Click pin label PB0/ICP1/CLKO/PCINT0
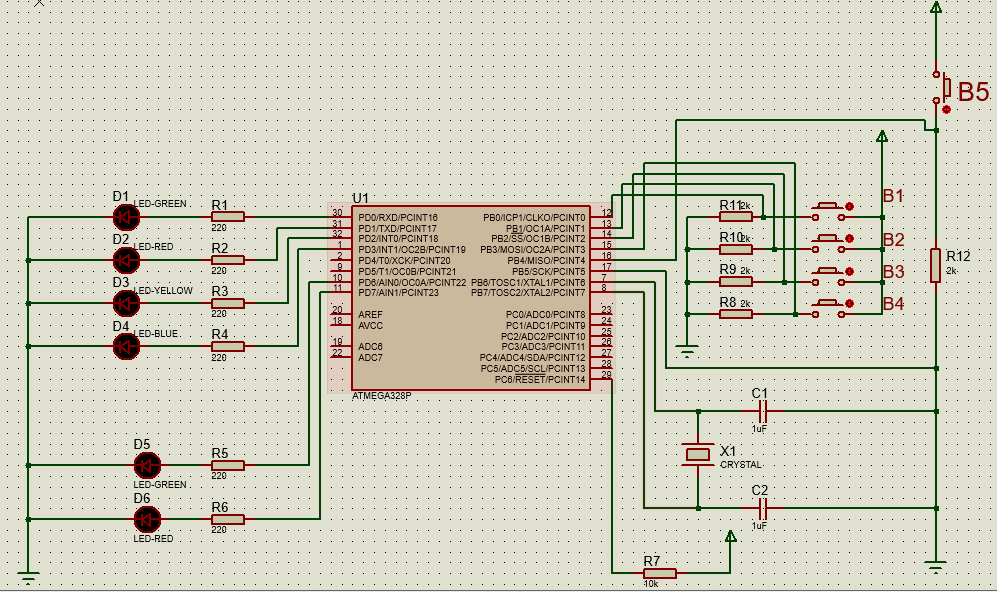The width and height of the screenshot is (997, 592). [534, 217]
